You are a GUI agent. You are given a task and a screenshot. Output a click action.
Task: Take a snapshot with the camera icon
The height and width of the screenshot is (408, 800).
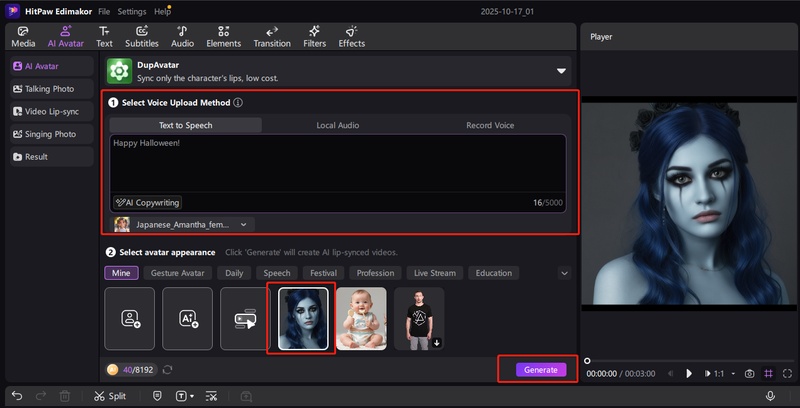(749, 373)
